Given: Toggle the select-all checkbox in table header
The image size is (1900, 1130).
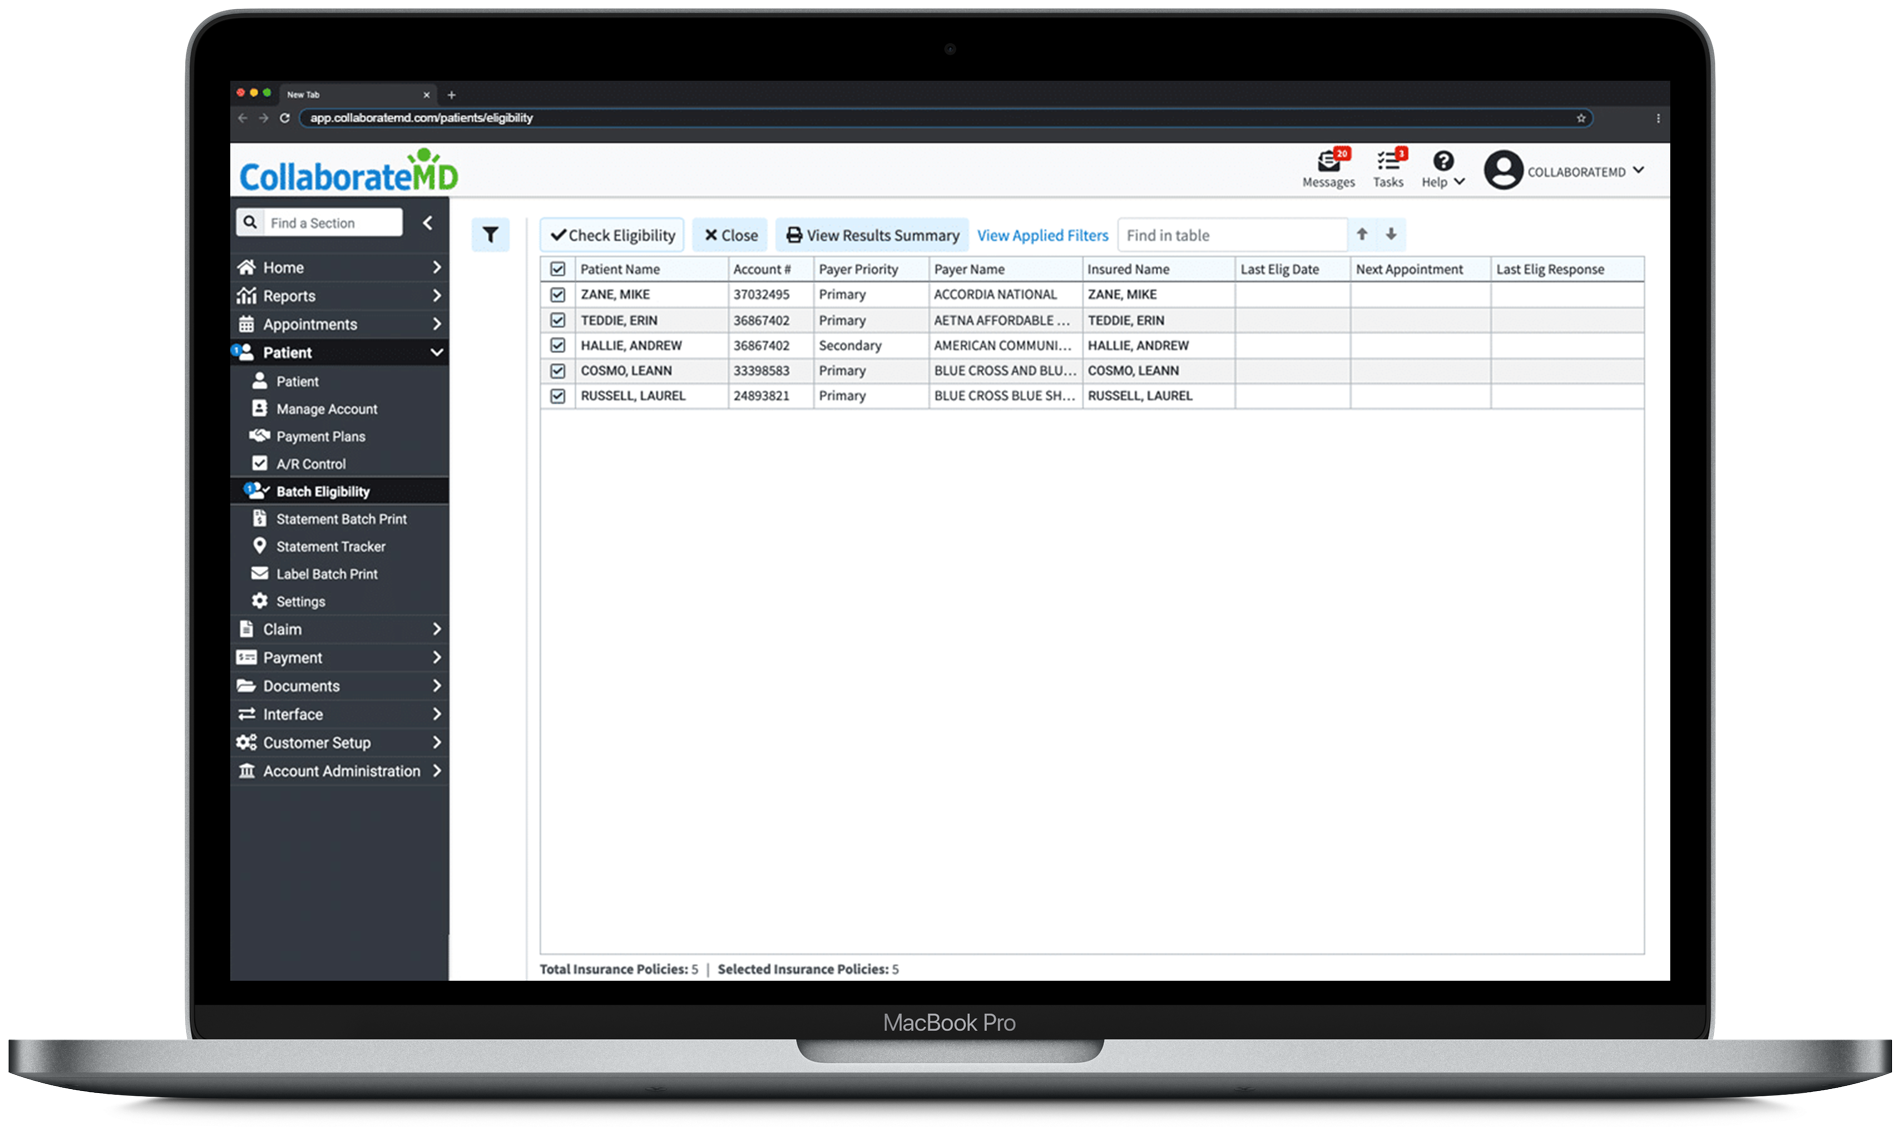Looking at the screenshot, I should [x=557, y=268].
